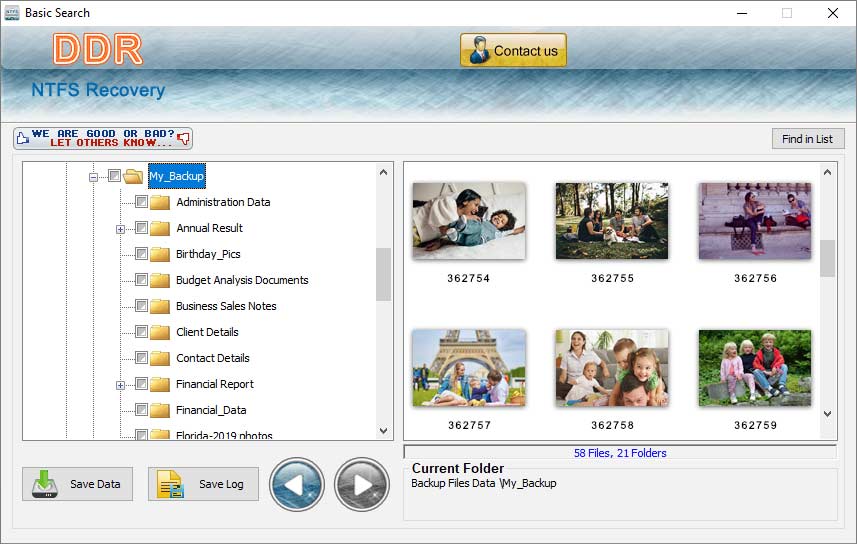The image size is (857, 544).
Task: Click the folder tree scroll-down arrow
Action: 384,431
